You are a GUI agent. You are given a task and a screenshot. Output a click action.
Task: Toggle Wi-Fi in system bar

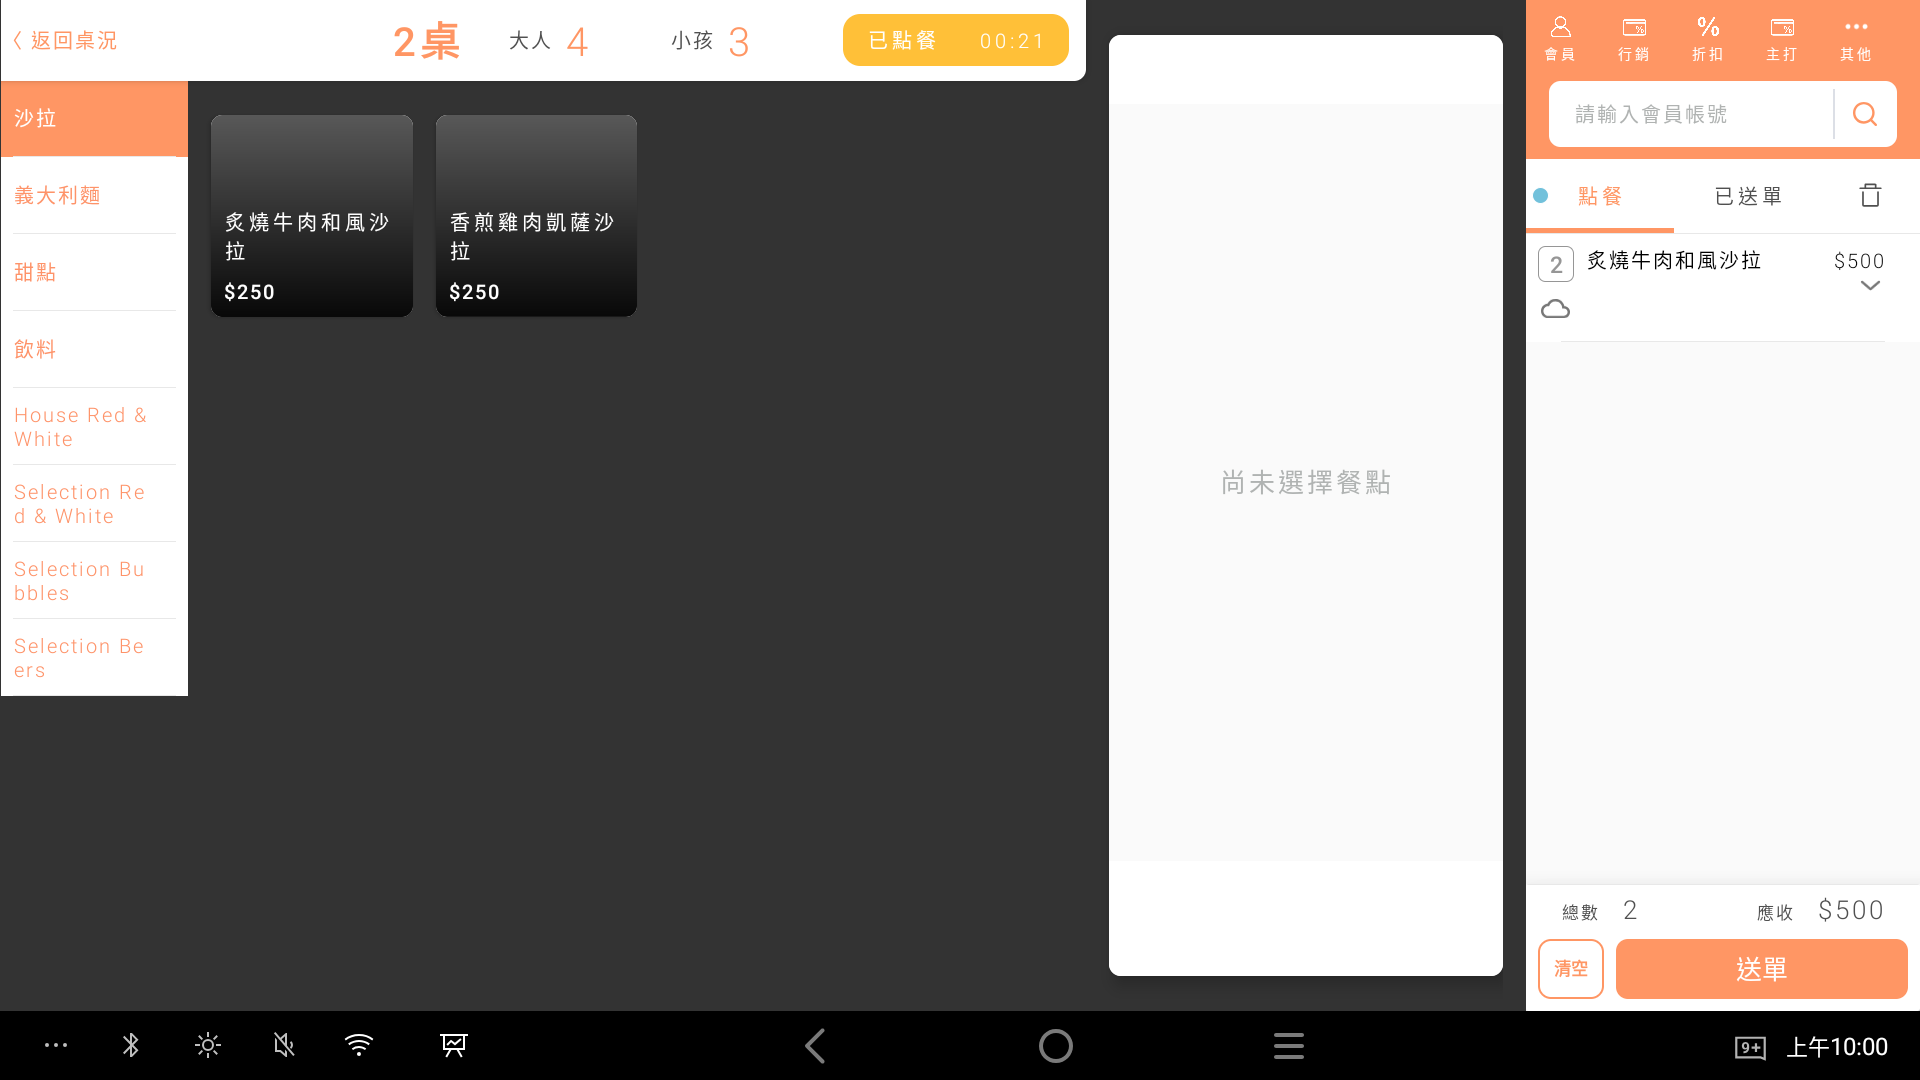click(x=359, y=1046)
